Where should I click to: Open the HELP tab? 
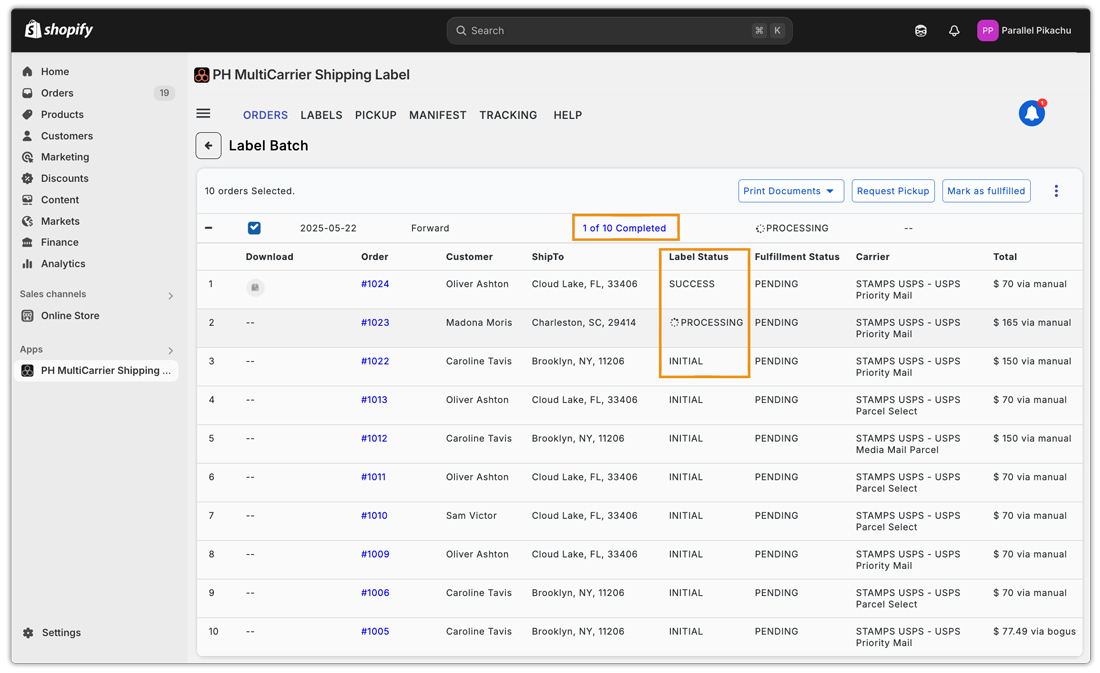click(568, 115)
